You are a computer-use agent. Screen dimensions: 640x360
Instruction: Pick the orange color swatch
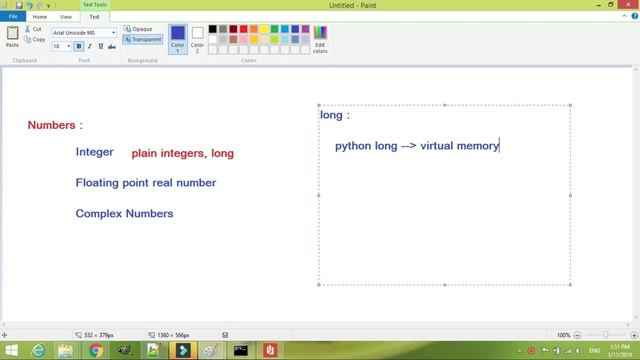(x=254, y=29)
